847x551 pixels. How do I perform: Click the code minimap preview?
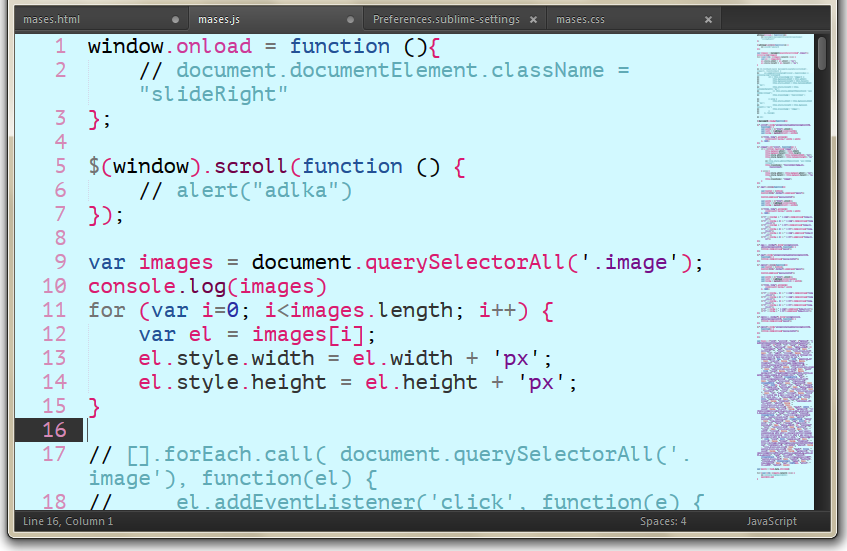click(x=785, y=257)
